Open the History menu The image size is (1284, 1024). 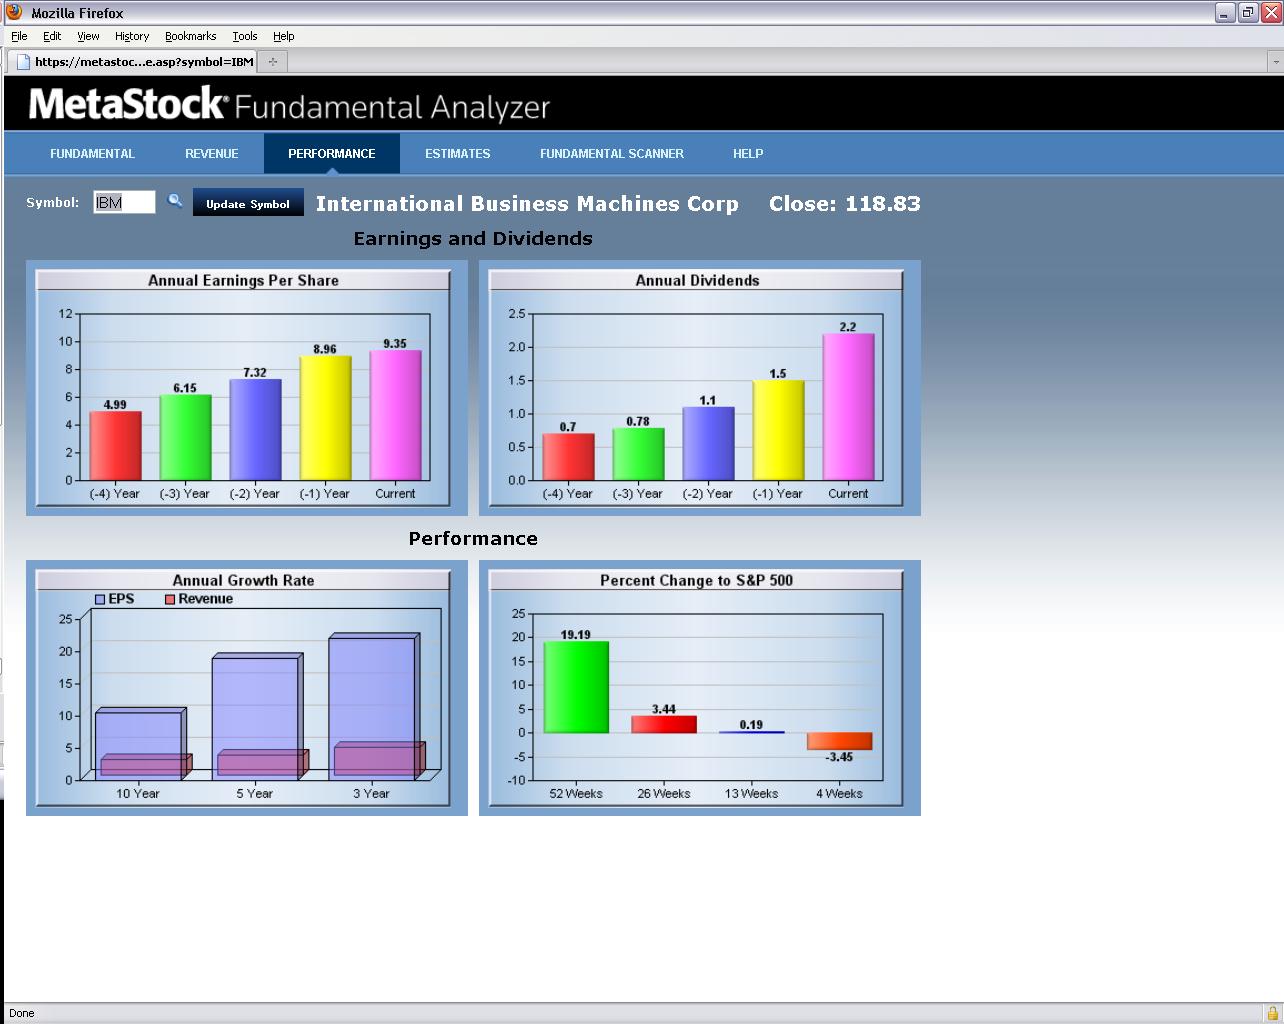(x=131, y=36)
